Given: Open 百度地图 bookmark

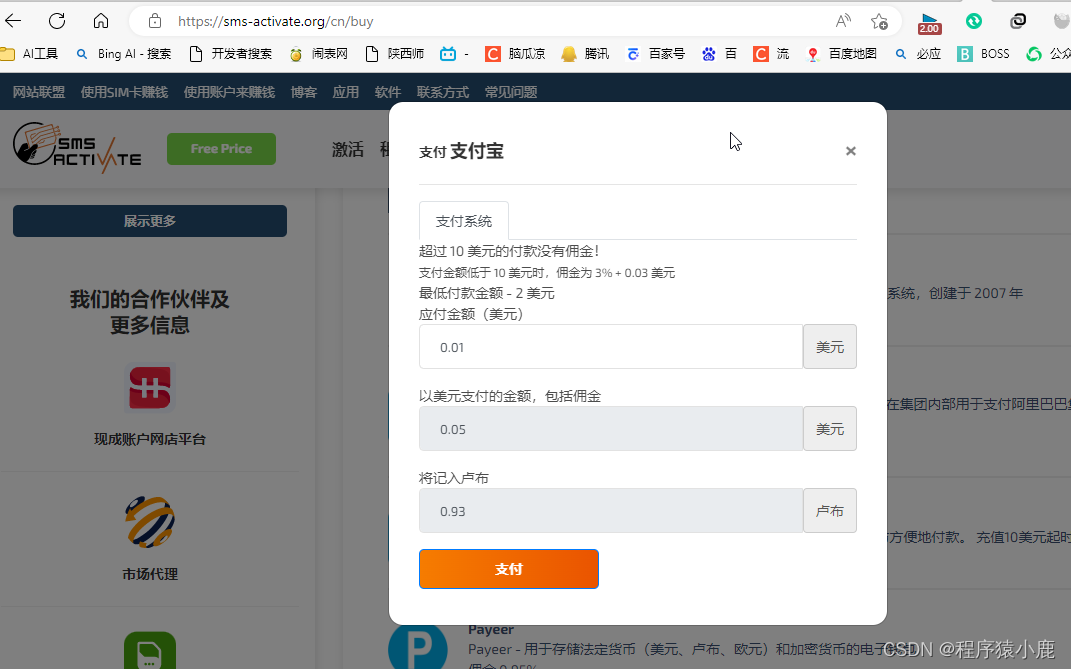Looking at the screenshot, I should click(x=842, y=54).
